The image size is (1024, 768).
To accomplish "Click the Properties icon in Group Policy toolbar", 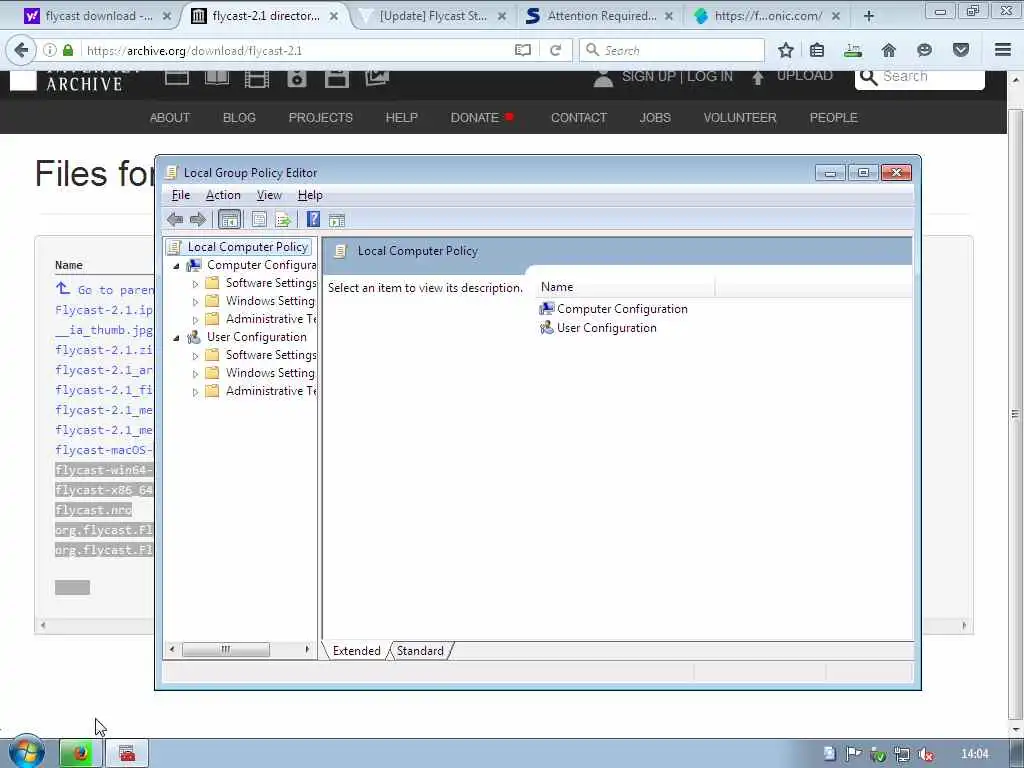I will tap(259, 219).
